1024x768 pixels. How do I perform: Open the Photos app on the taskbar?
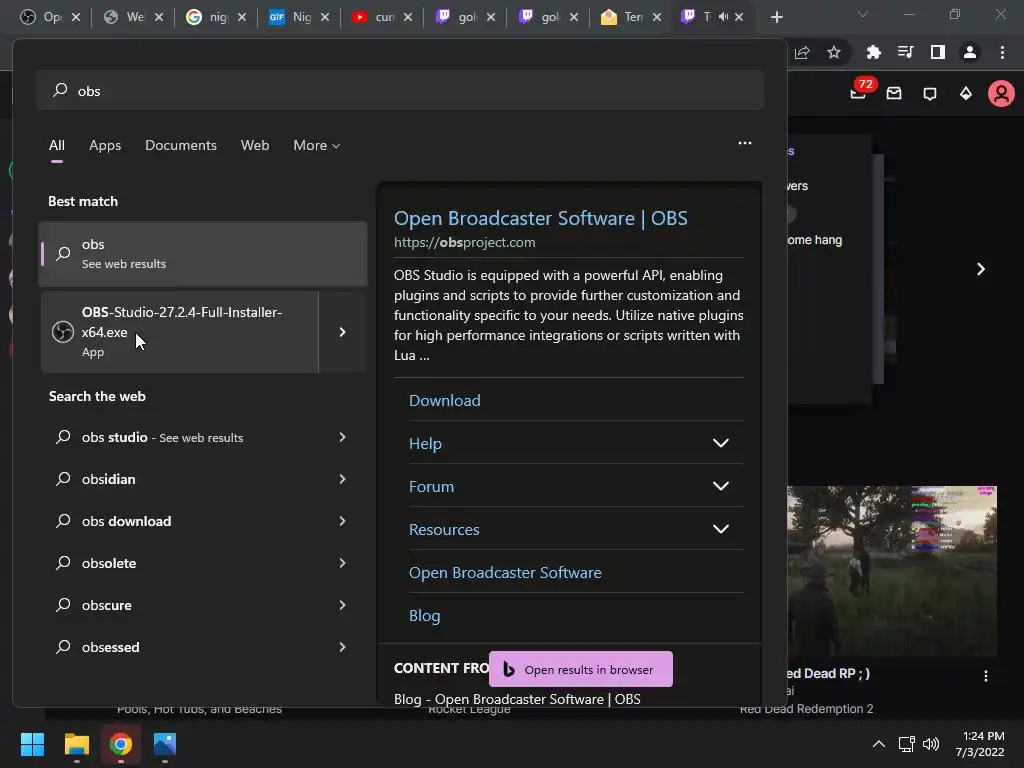[x=165, y=744]
